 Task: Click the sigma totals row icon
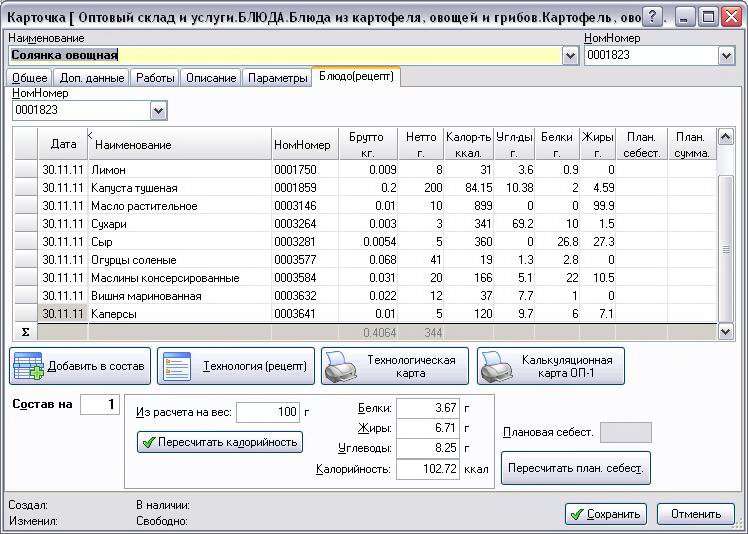[25, 332]
